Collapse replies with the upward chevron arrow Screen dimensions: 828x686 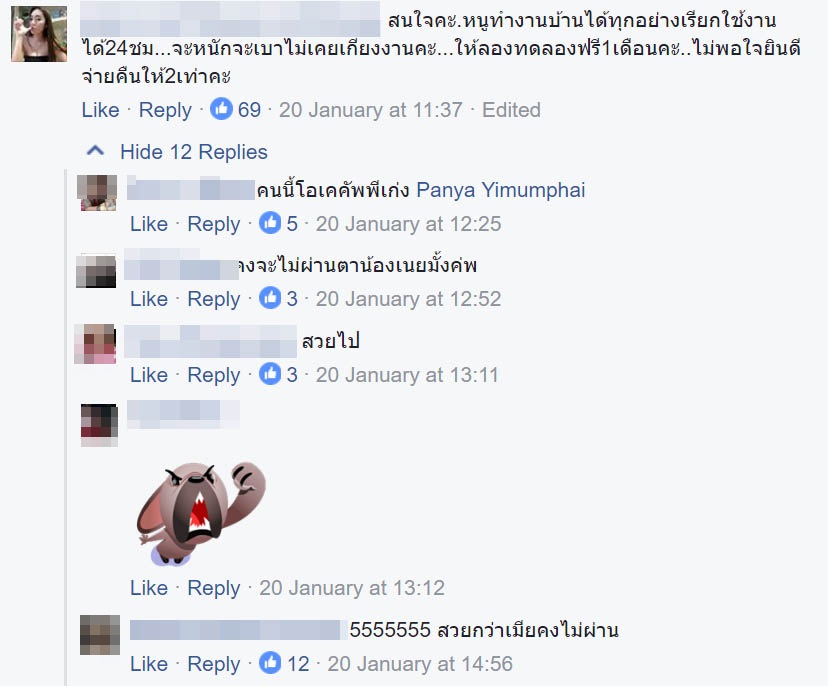(x=95, y=152)
